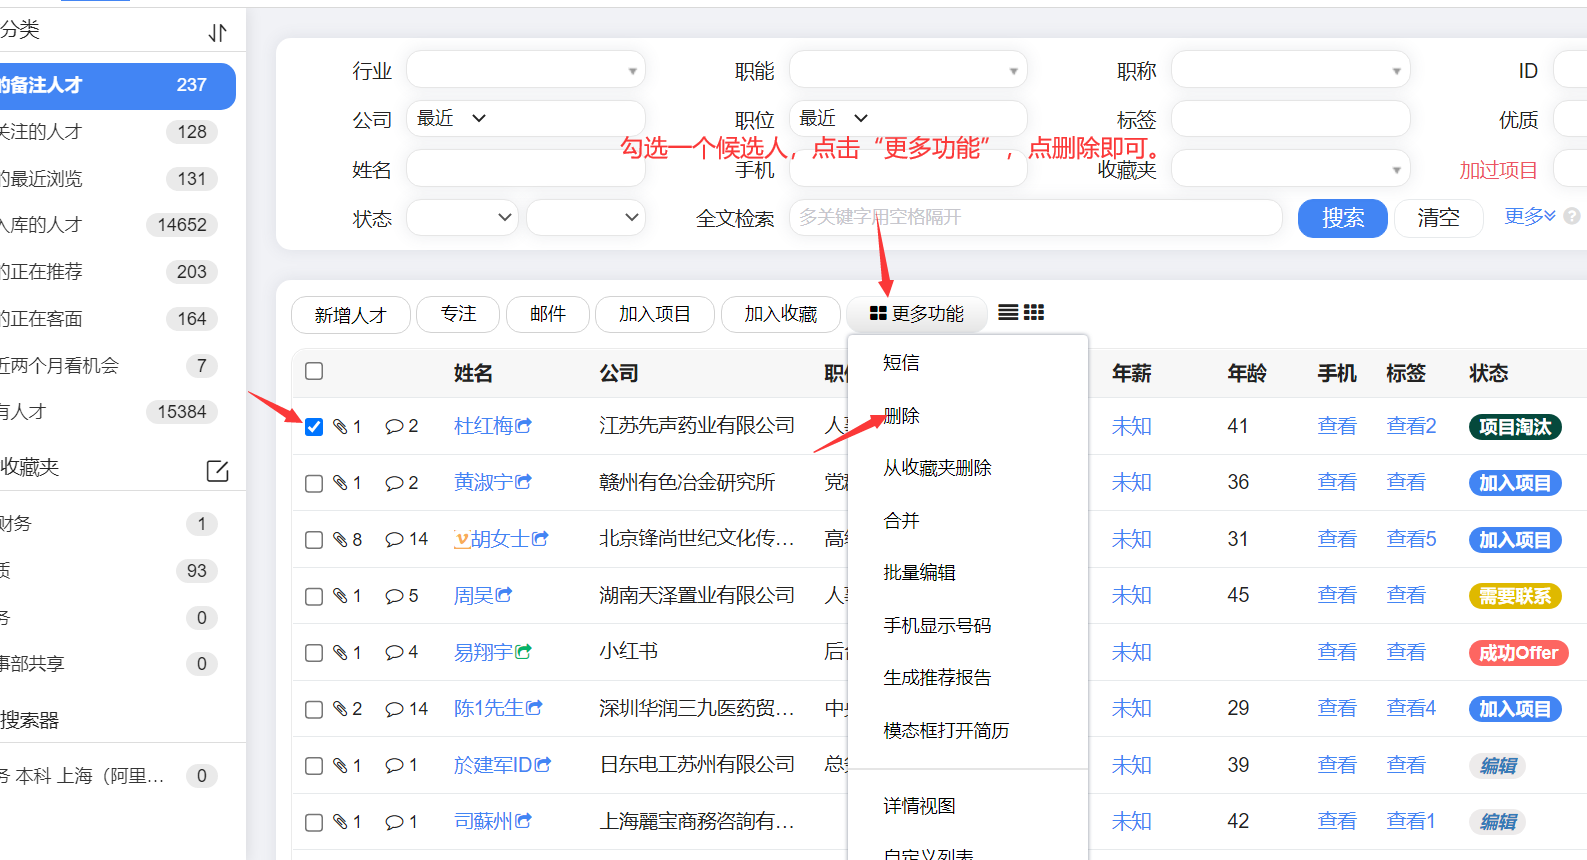Check the 司蘇州 row checkbox
The height and width of the screenshot is (860, 1587).
point(314,822)
